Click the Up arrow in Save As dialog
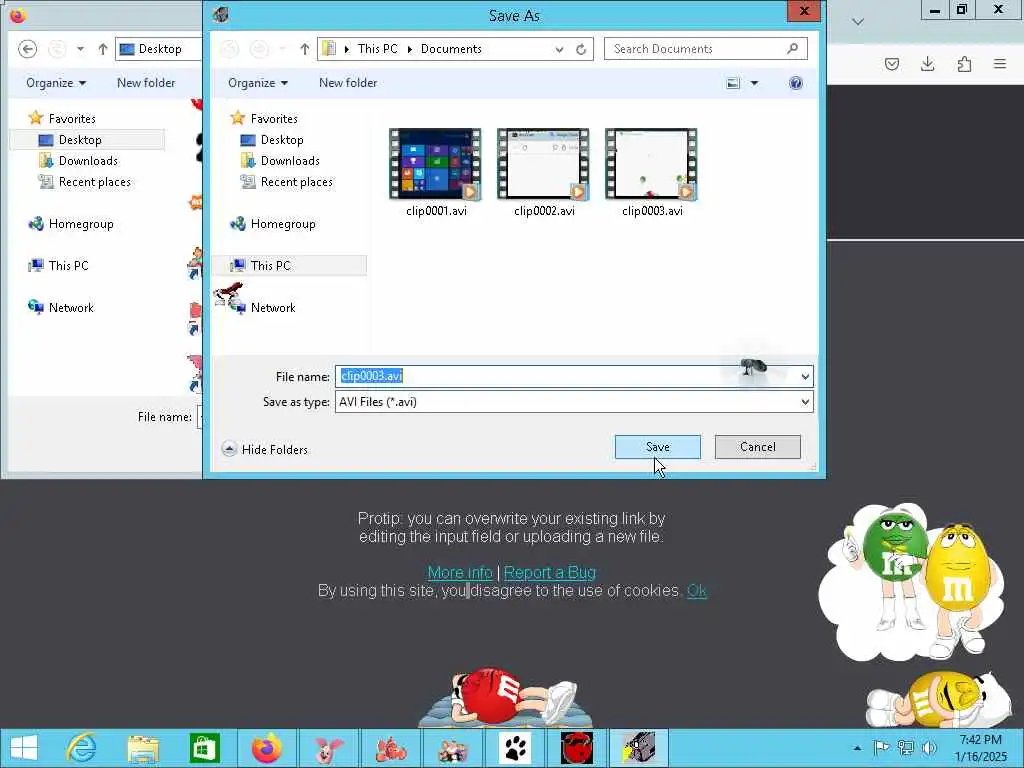1024x768 pixels. pyautogui.click(x=304, y=49)
